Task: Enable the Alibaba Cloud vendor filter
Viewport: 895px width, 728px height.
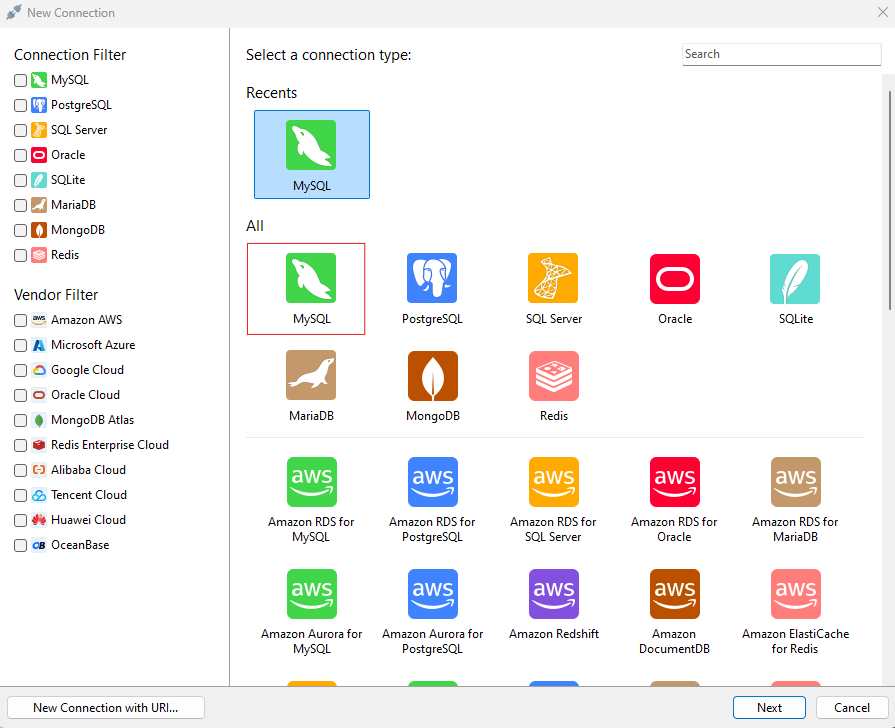Action: 21,470
